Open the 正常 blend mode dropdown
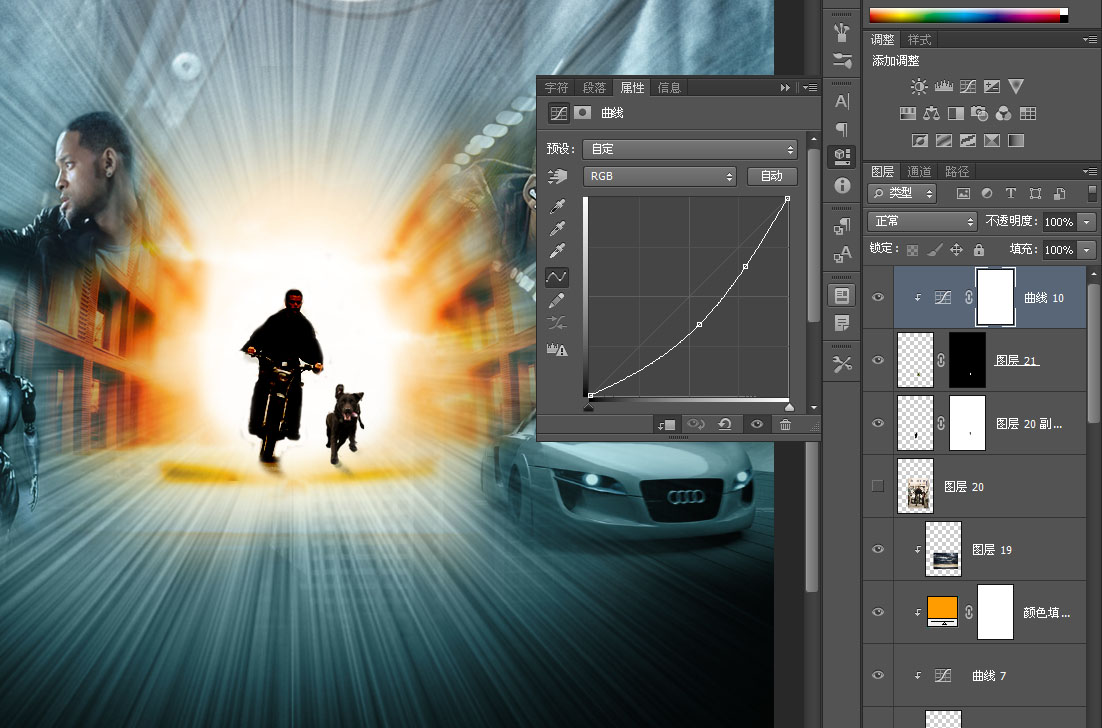Image resolution: width=1102 pixels, height=728 pixels. click(922, 221)
